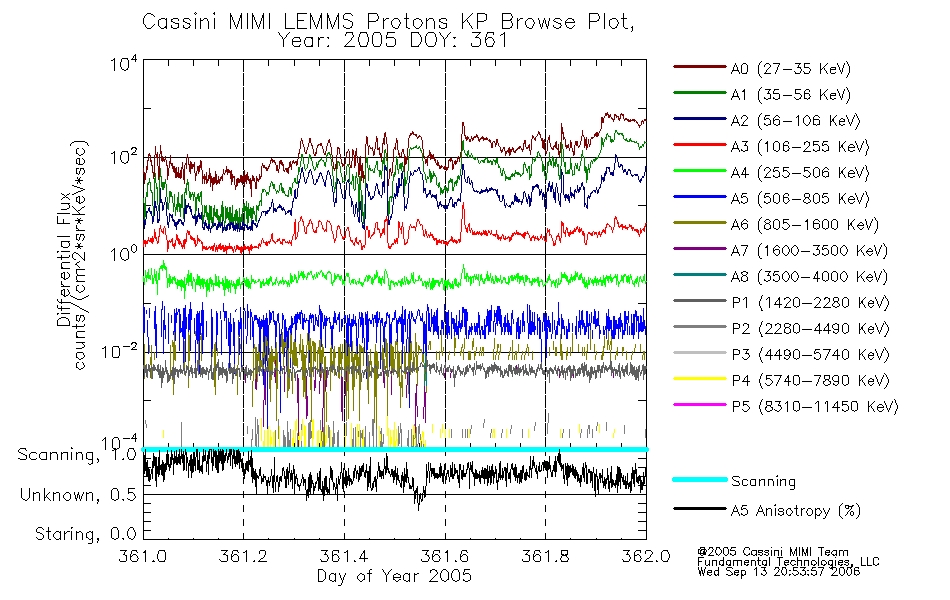The image size is (950, 600).
Task: Click the 10^4 y-axis tick label
Action: pos(124,63)
